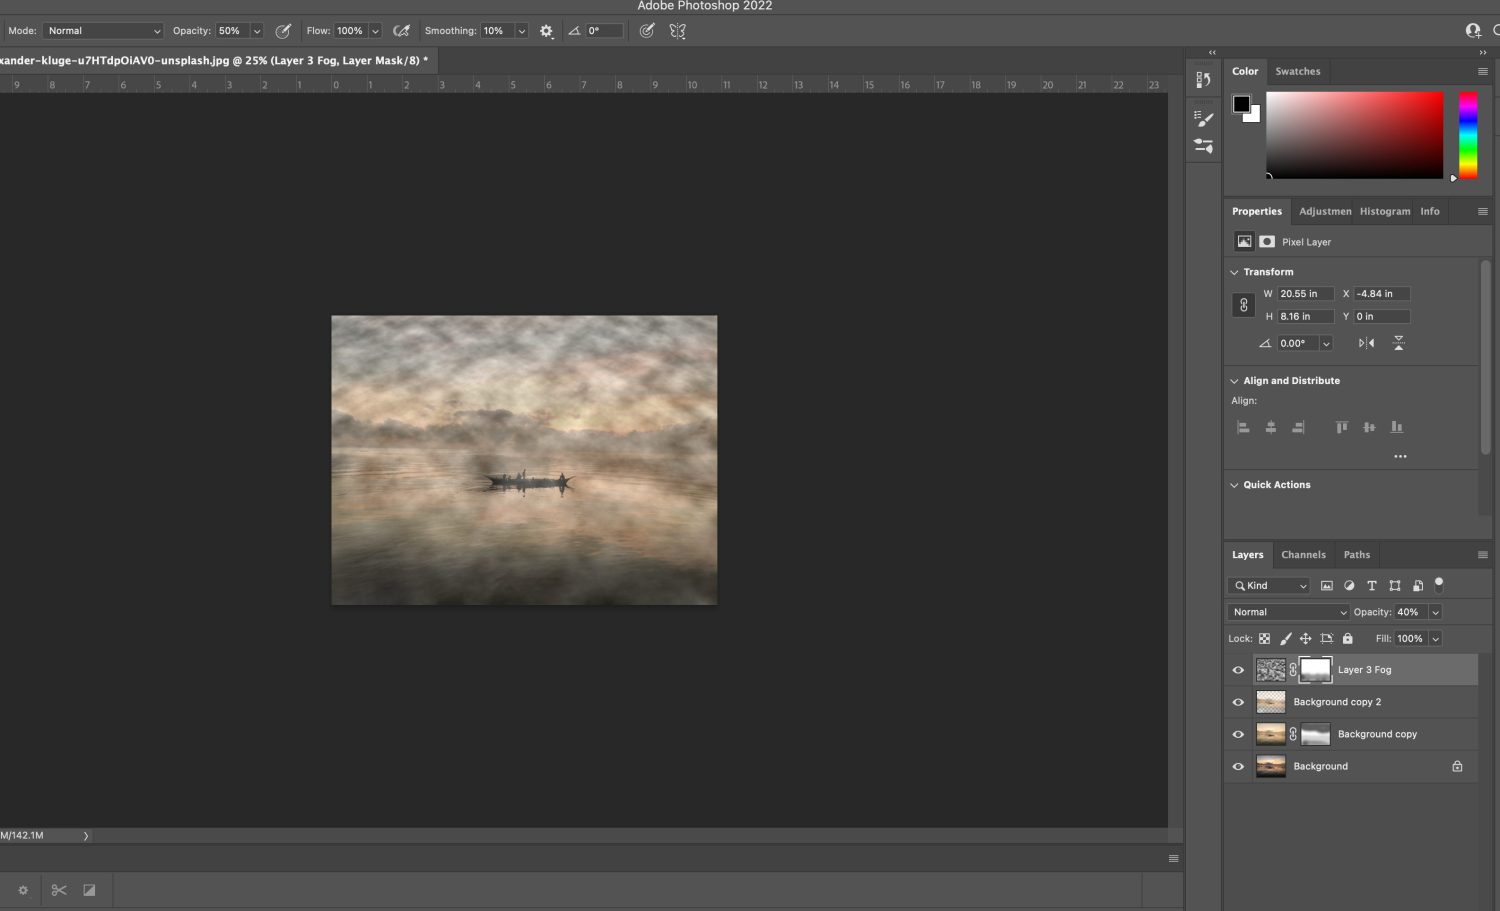Open the History panel icon

pyautogui.click(x=1204, y=79)
